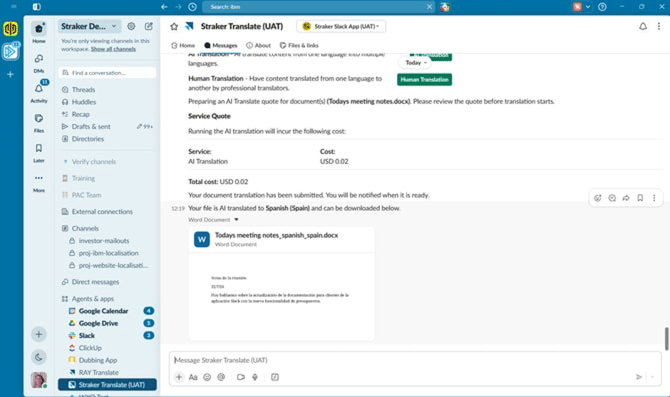Image resolution: width=670 pixels, height=397 pixels.
Task: Go back with the history back arrow
Action: click(164, 7)
